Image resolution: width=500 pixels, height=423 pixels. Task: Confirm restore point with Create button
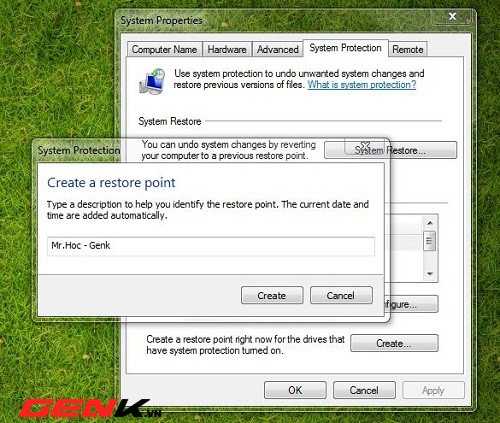pos(272,295)
